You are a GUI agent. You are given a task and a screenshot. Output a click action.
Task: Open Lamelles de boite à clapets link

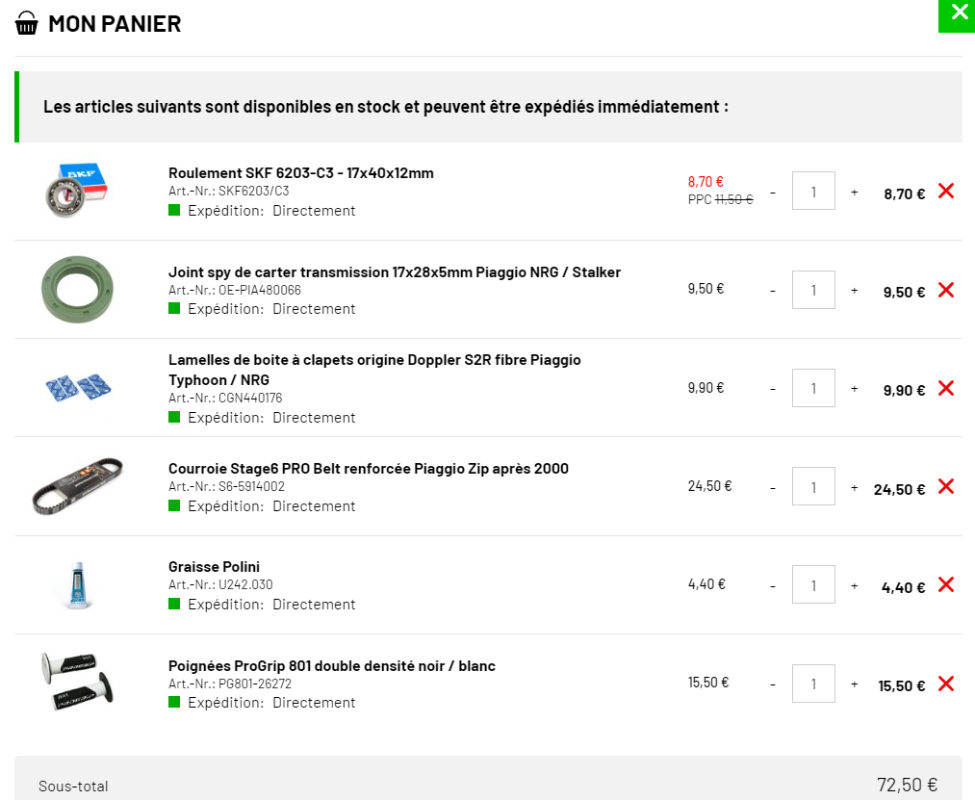(374, 370)
